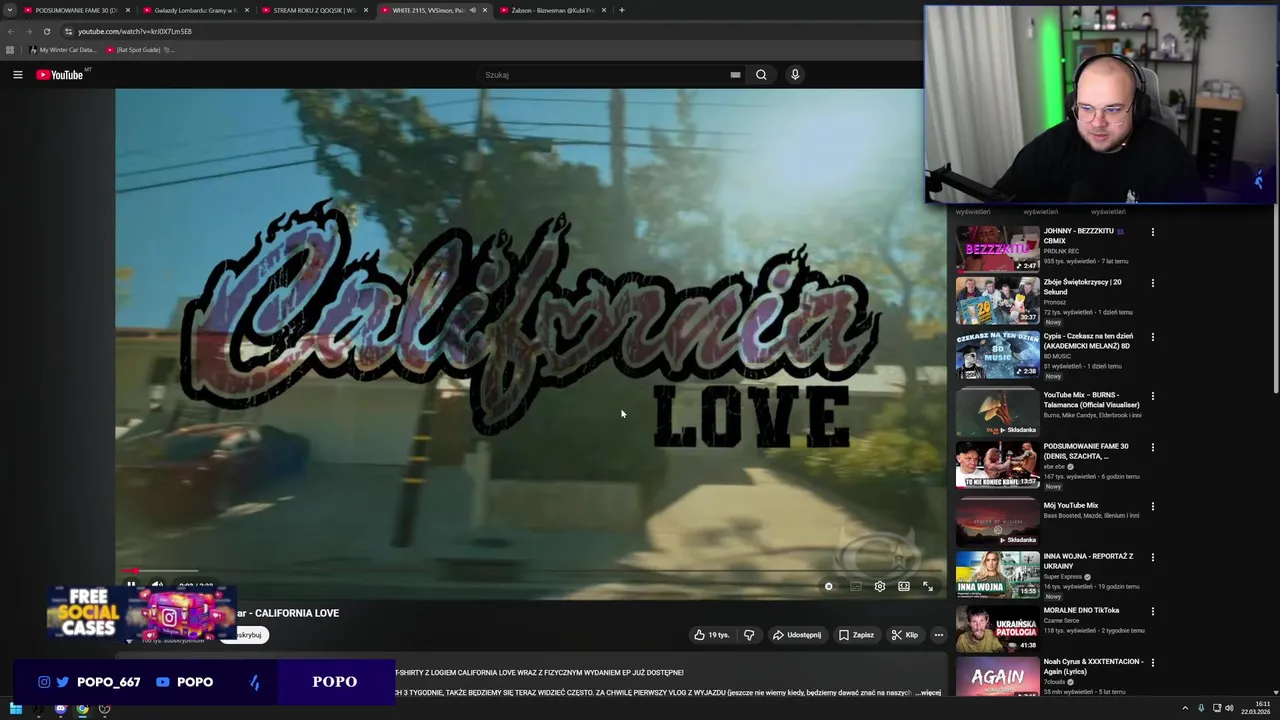Viewport: 1280px width, 720px height.
Task: Open the site information icon in the address bar
Action: tap(68, 31)
